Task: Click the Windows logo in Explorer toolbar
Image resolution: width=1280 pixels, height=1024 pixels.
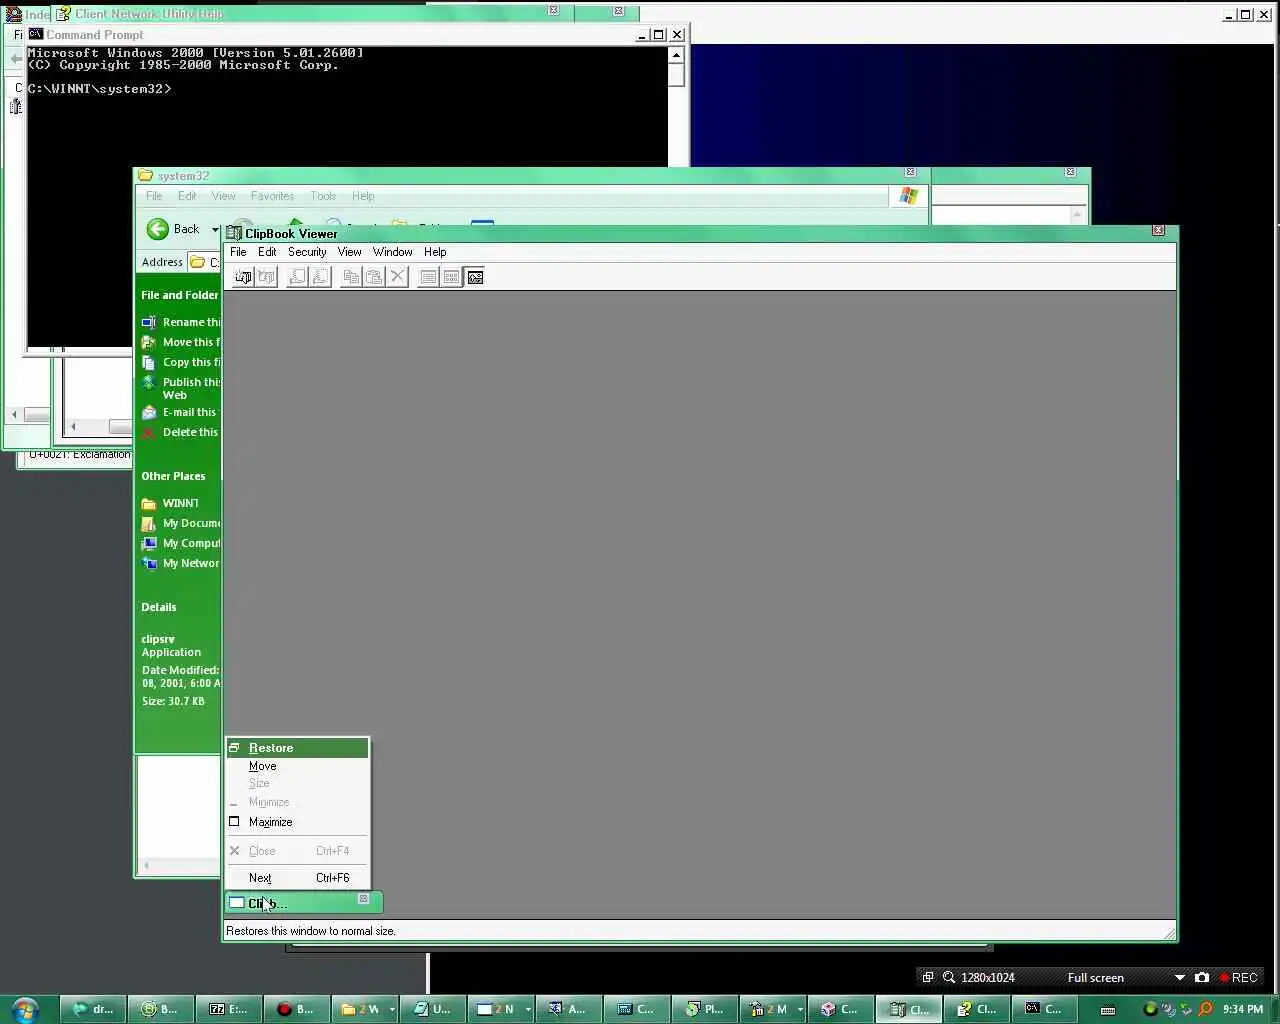Action: click(x=908, y=196)
